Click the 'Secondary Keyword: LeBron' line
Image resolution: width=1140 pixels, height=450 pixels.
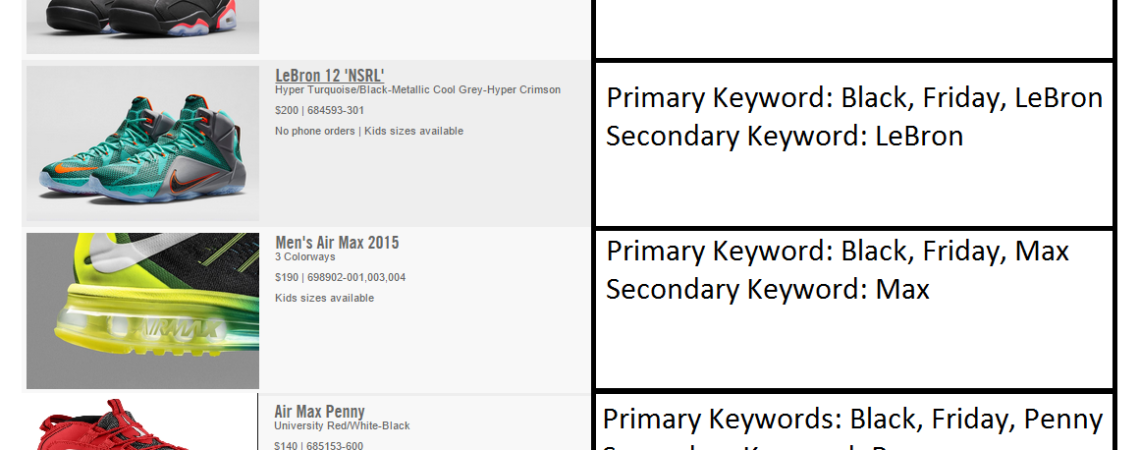coord(784,136)
